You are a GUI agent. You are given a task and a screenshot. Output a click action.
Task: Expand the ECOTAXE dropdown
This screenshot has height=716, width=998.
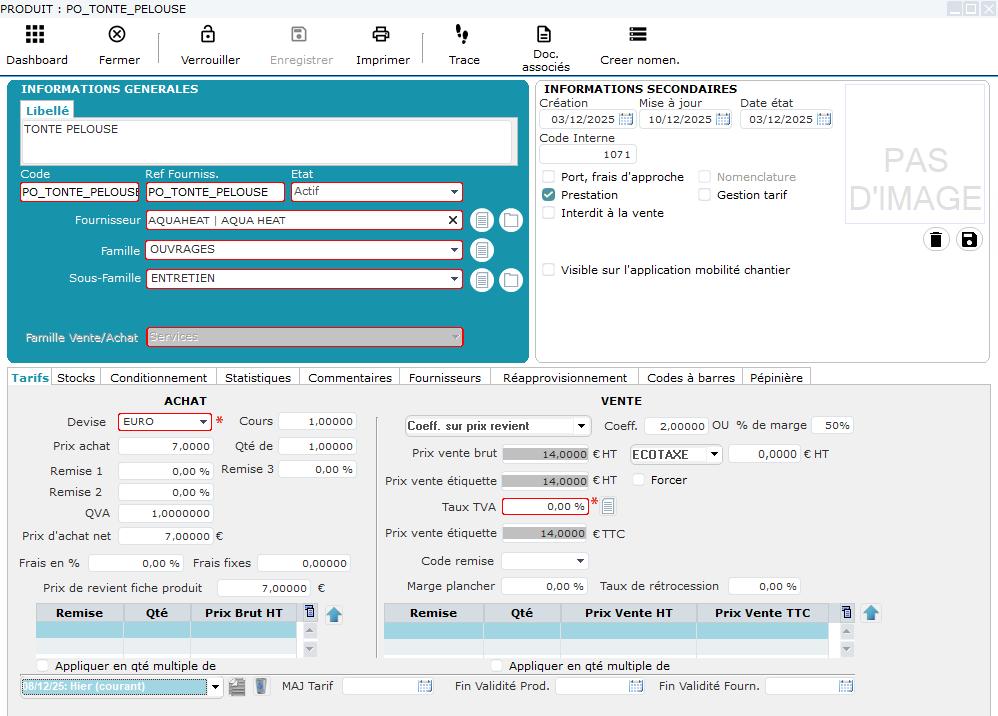[713, 454]
